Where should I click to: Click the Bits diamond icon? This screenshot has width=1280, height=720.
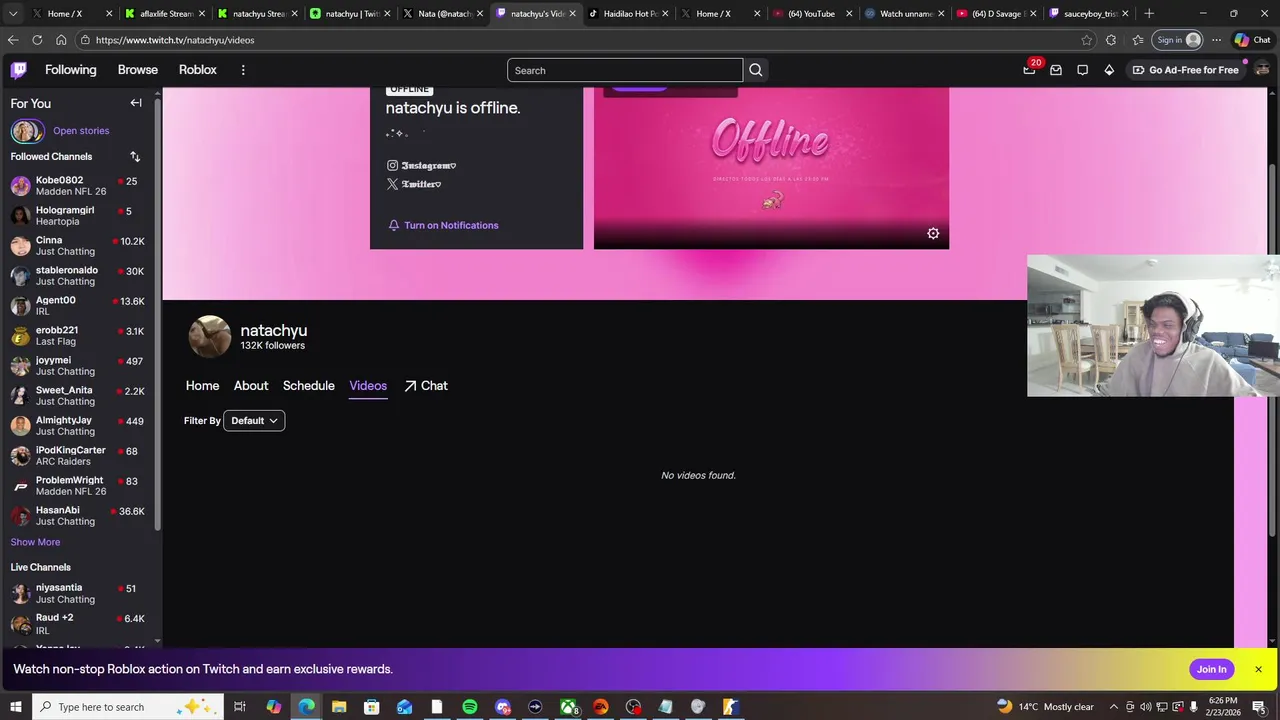pyautogui.click(x=1109, y=70)
